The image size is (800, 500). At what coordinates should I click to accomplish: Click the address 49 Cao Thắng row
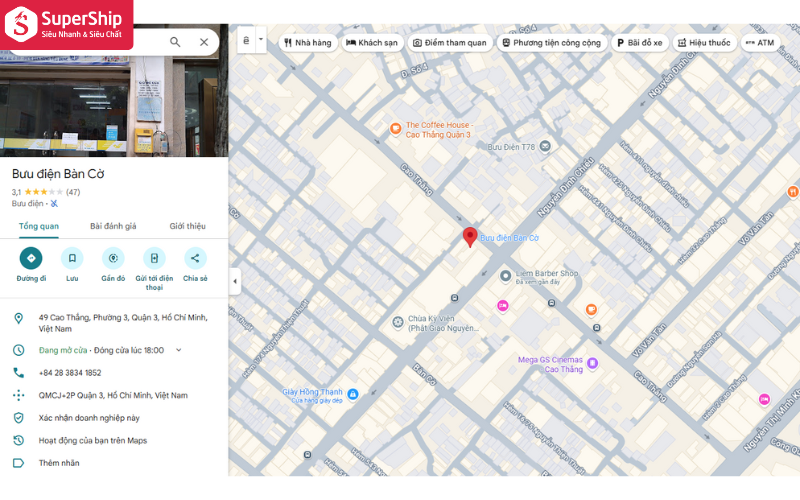(x=114, y=323)
